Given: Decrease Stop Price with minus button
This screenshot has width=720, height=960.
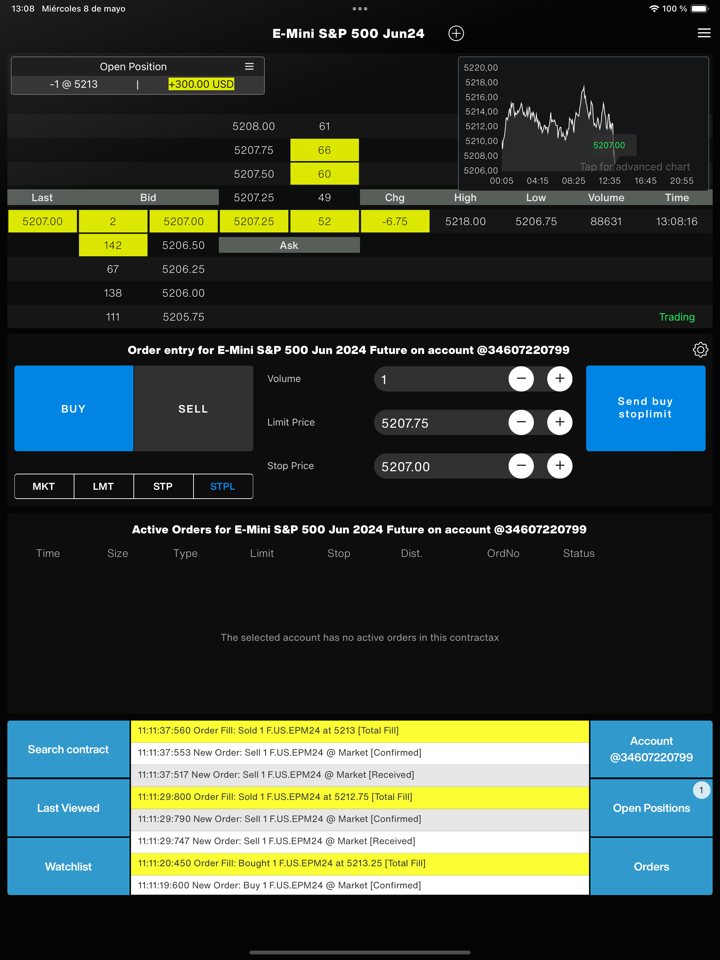Looking at the screenshot, I should pos(521,466).
